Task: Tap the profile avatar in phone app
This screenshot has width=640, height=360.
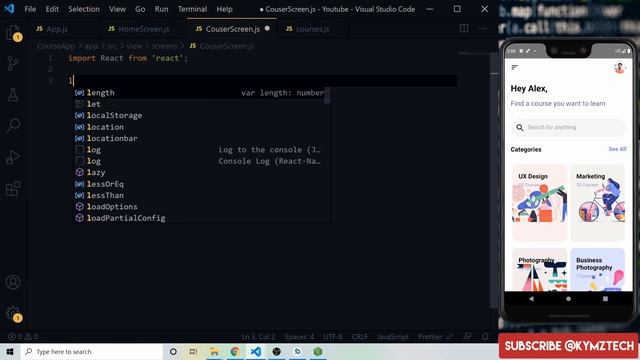Action: [x=620, y=67]
